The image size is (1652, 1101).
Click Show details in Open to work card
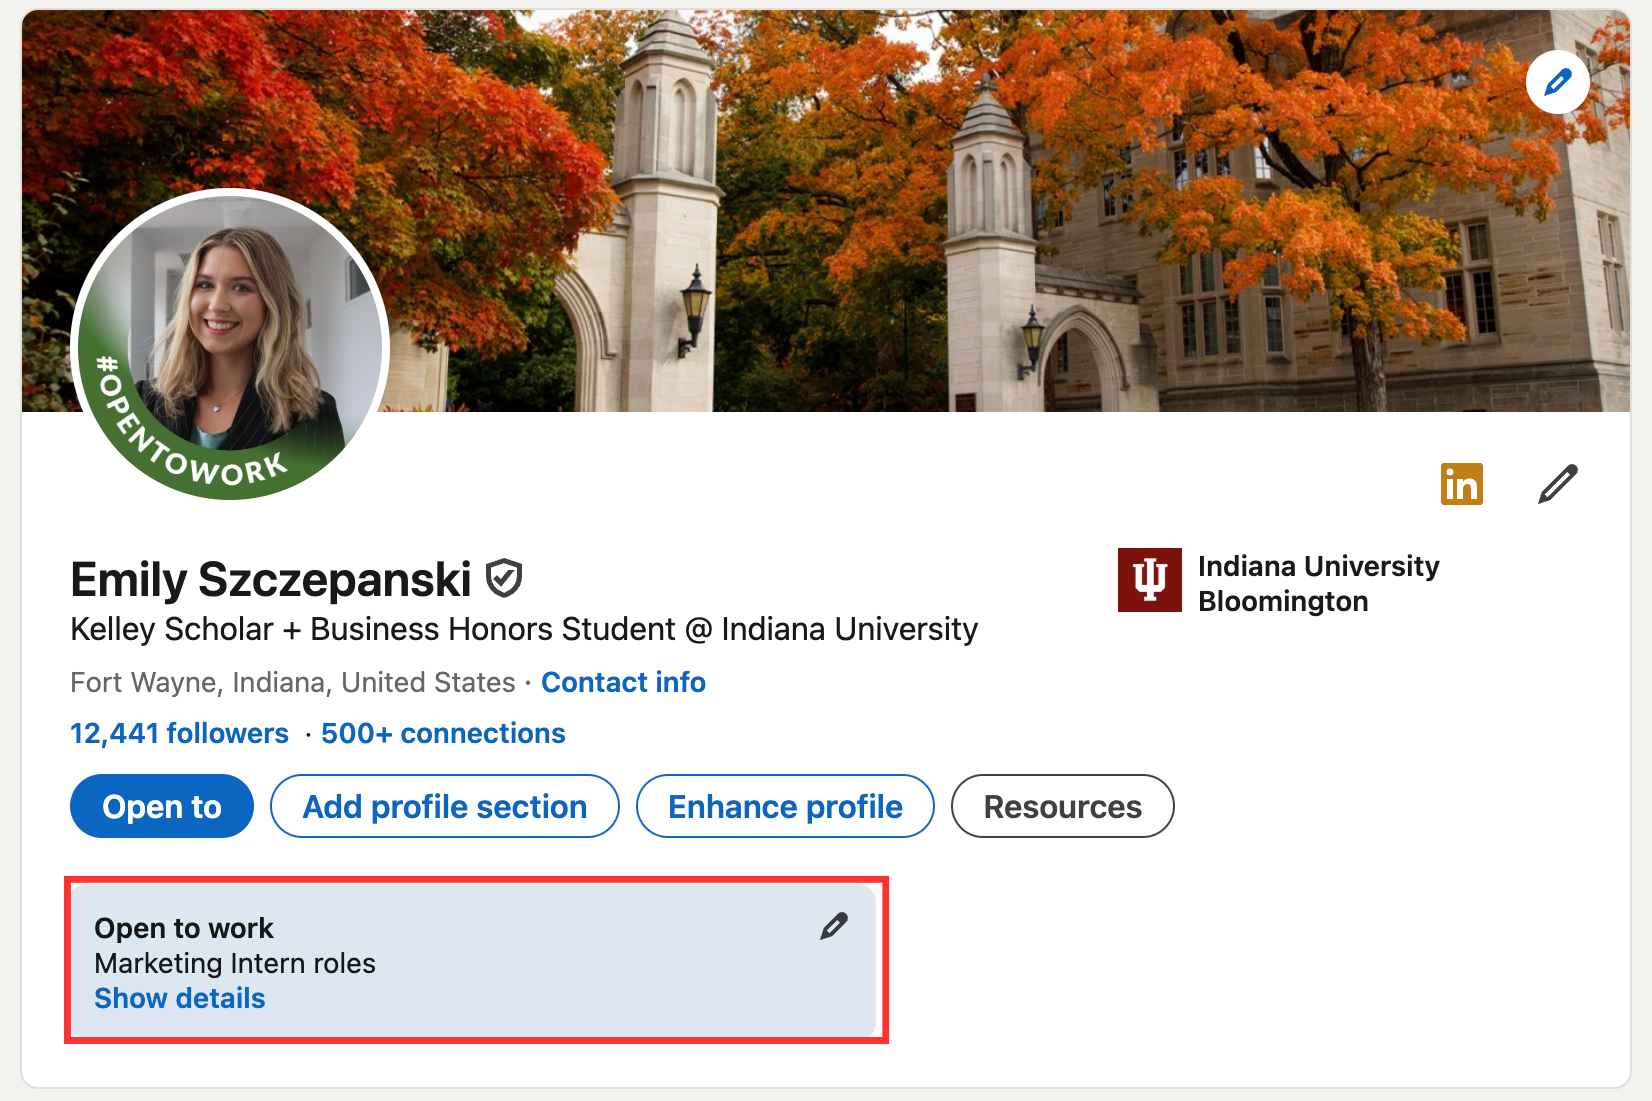(180, 998)
